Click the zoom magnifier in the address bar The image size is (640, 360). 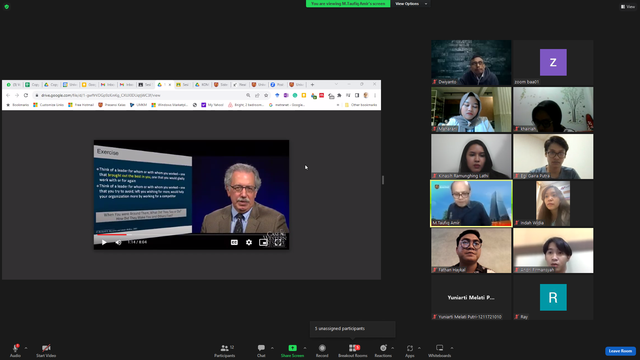[x=248, y=95]
